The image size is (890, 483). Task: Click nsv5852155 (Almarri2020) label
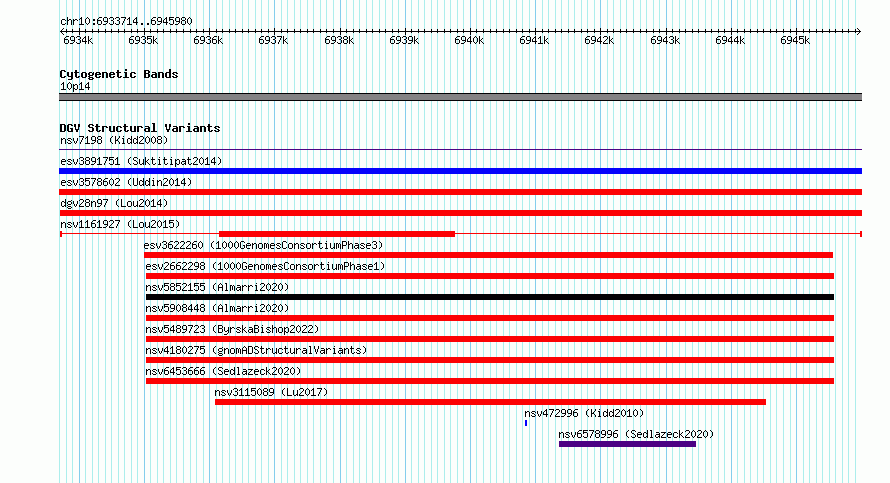click(217, 287)
